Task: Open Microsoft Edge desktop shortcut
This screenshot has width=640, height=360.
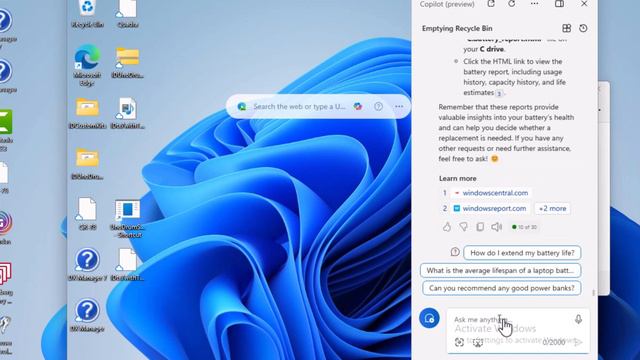Action: pos(87,65)
